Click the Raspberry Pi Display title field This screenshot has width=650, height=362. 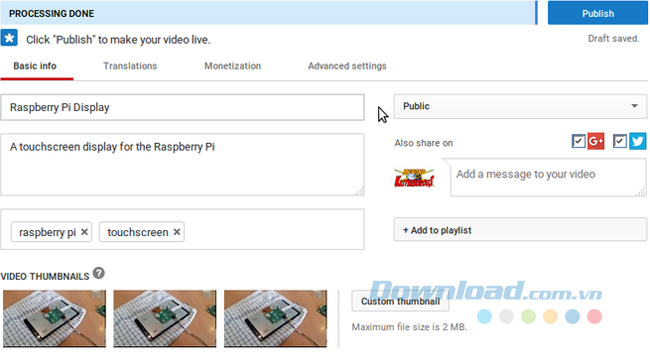pyautogui.click(x=182, y=107)
